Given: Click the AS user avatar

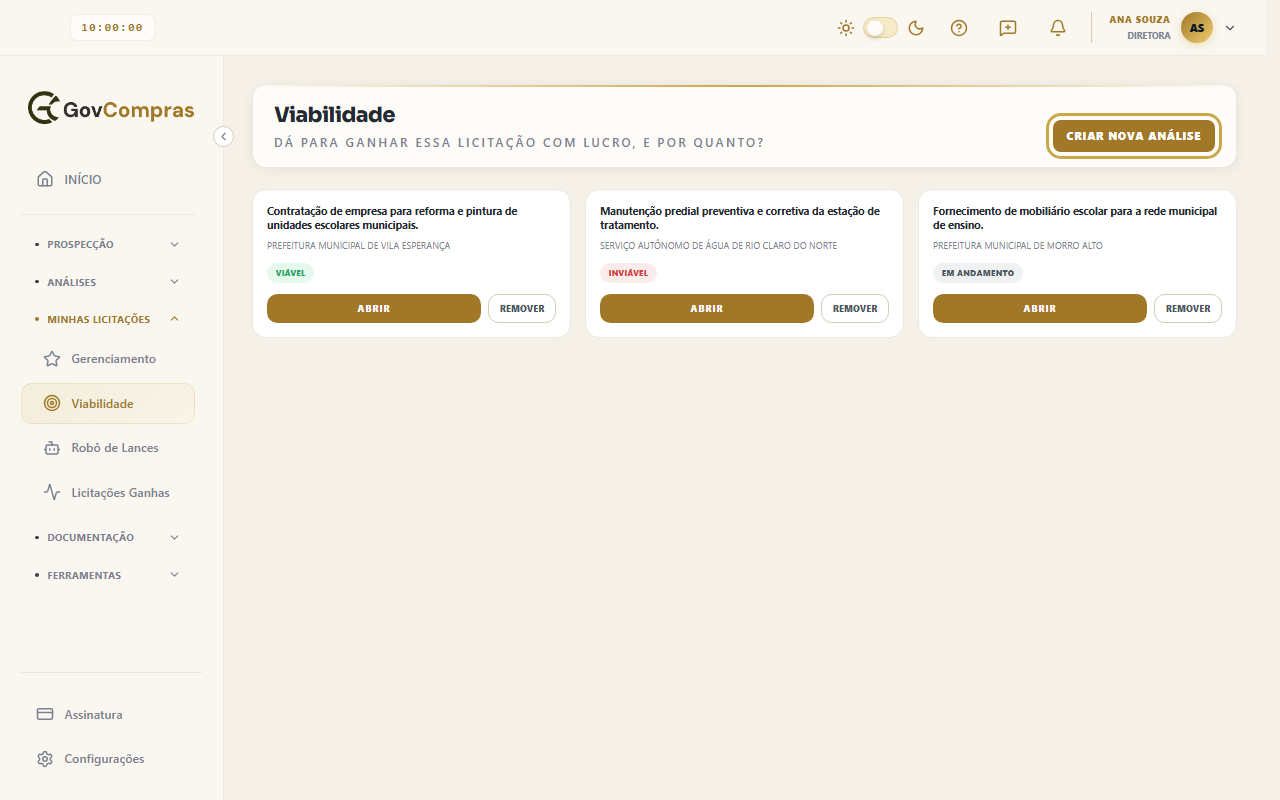Looking at the screenshot, I should point(1197,28).
